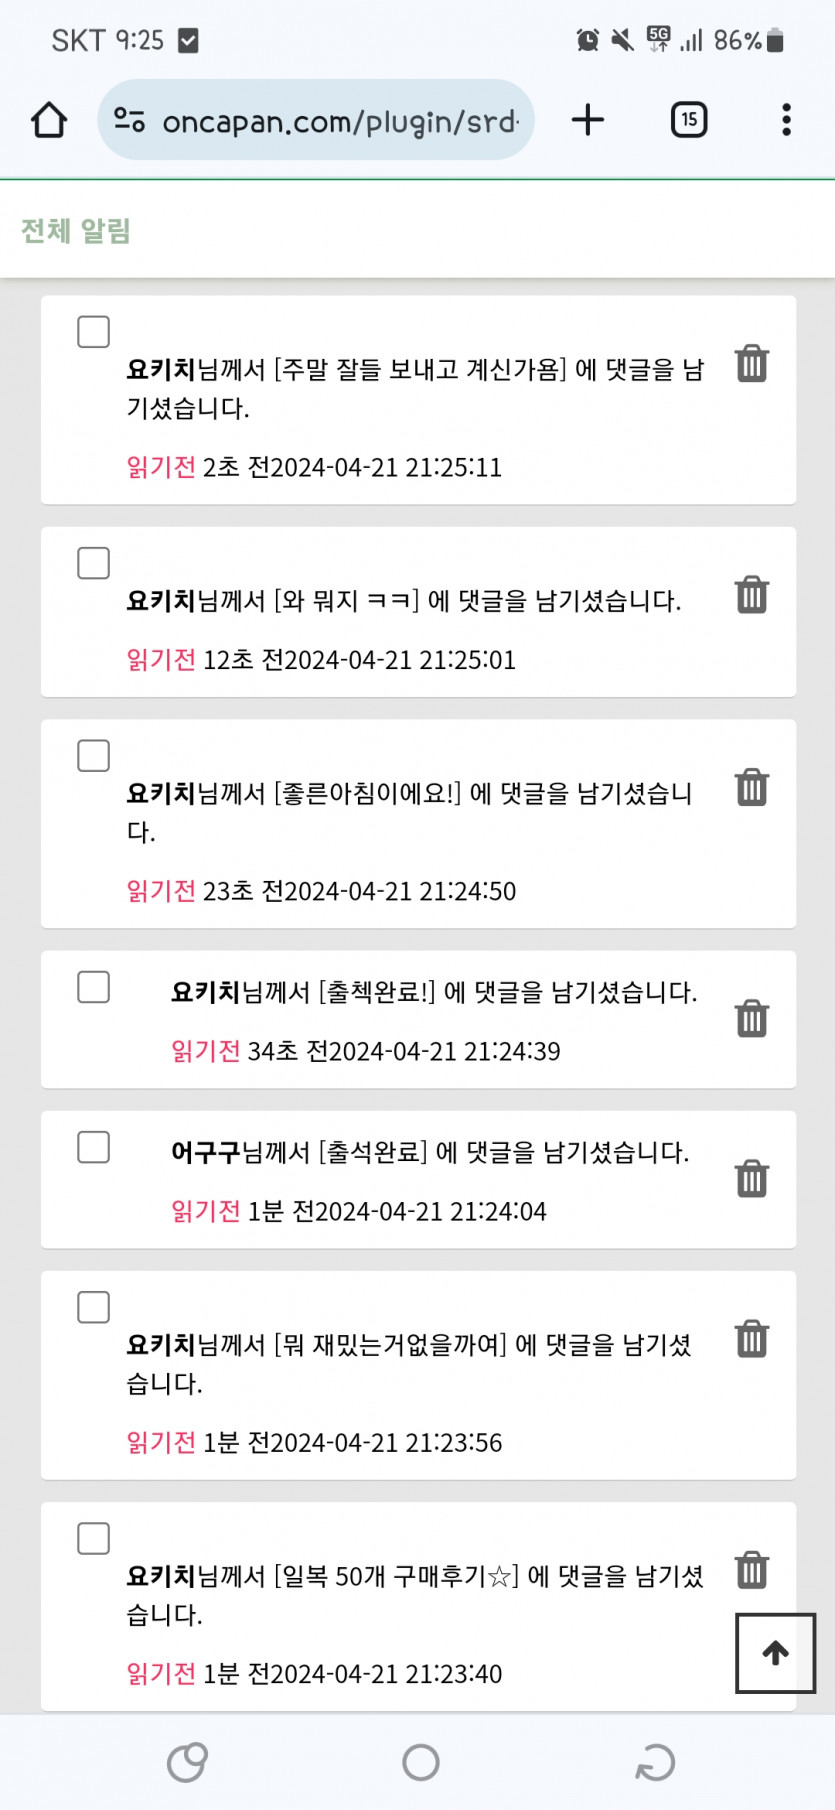Open the 뭐 재밌는거없을까여 comment notification
This screenshot has width=835, height=1810.
[x=409, y=1364]
